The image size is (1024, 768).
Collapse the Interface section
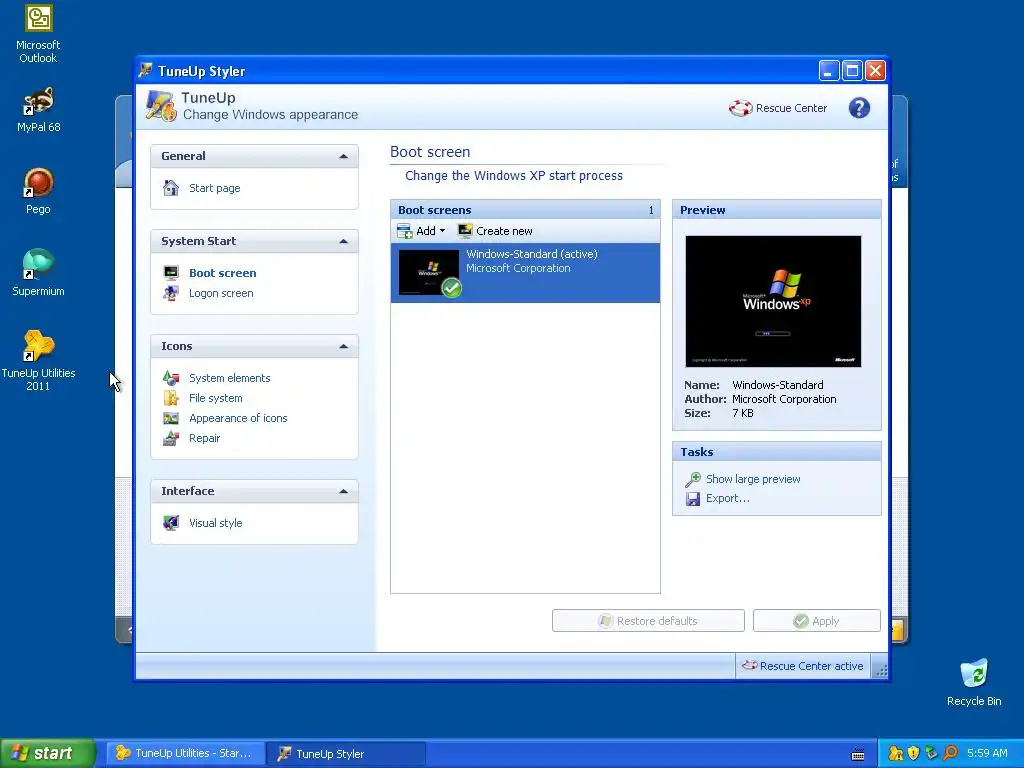(344, 491)
